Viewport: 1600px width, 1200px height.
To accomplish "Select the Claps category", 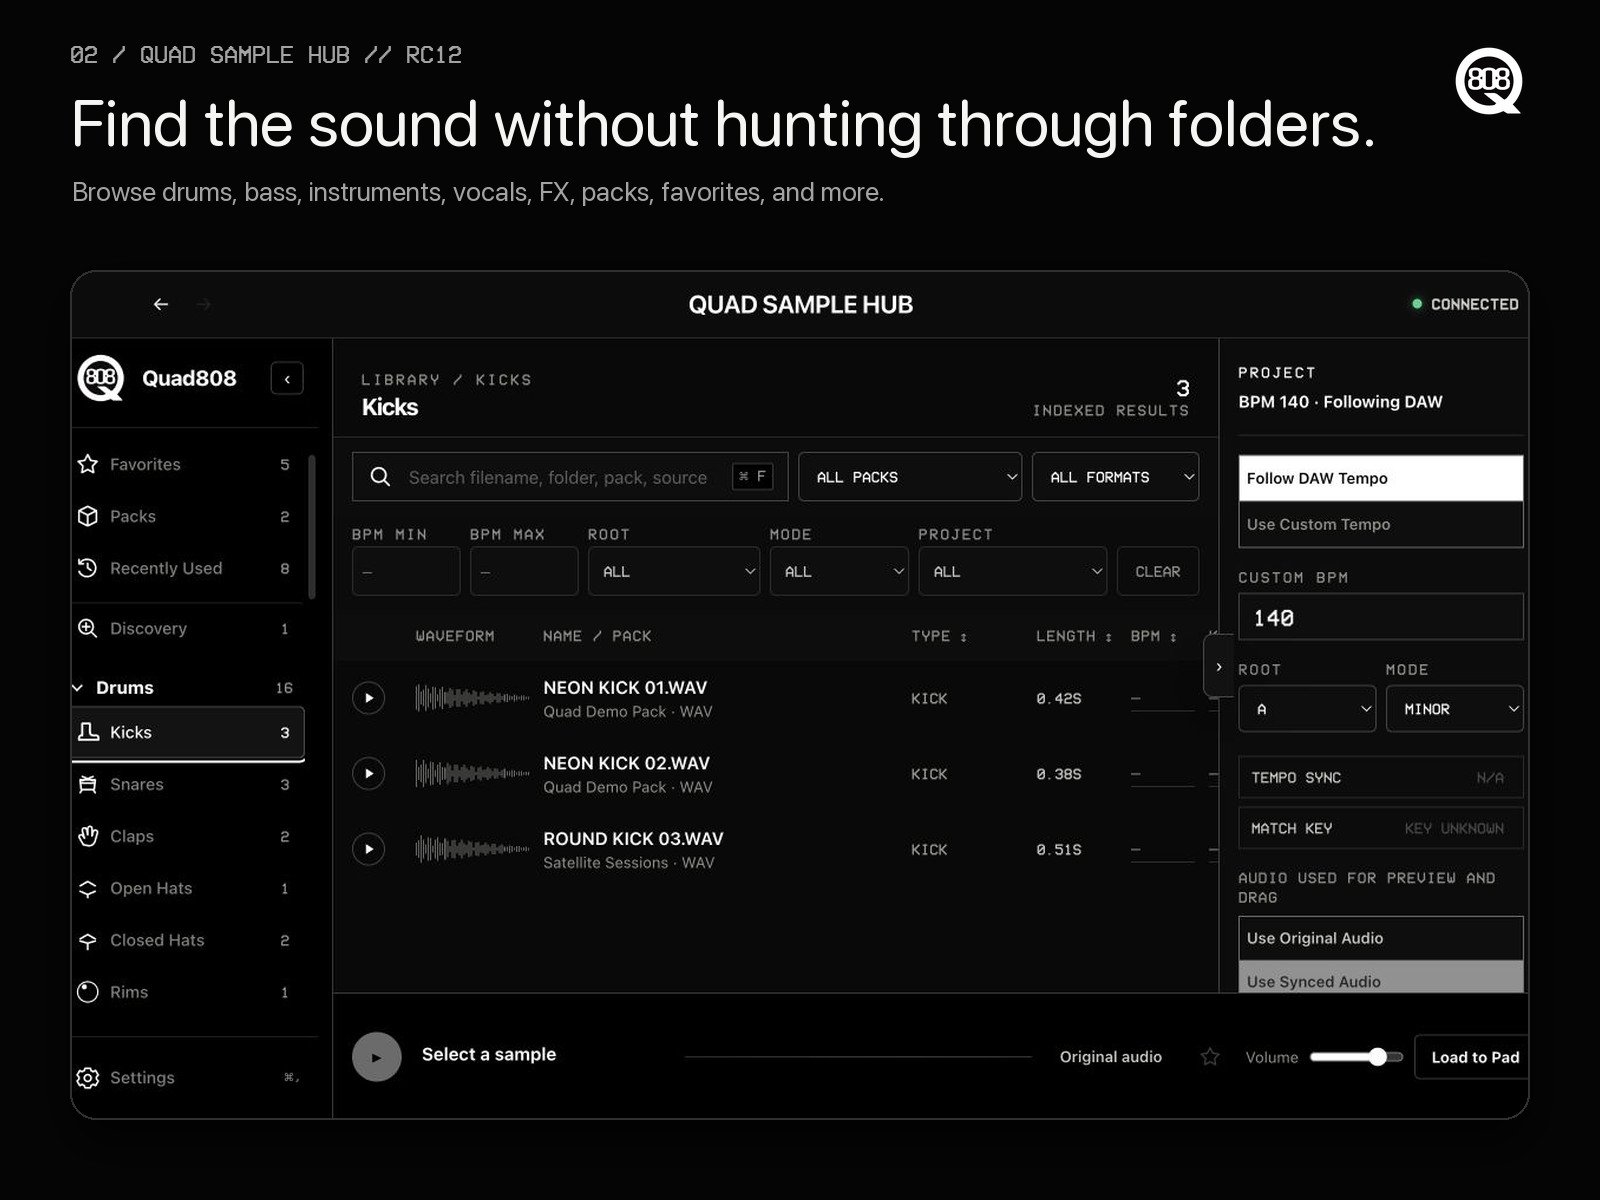I will pos(187,836).
